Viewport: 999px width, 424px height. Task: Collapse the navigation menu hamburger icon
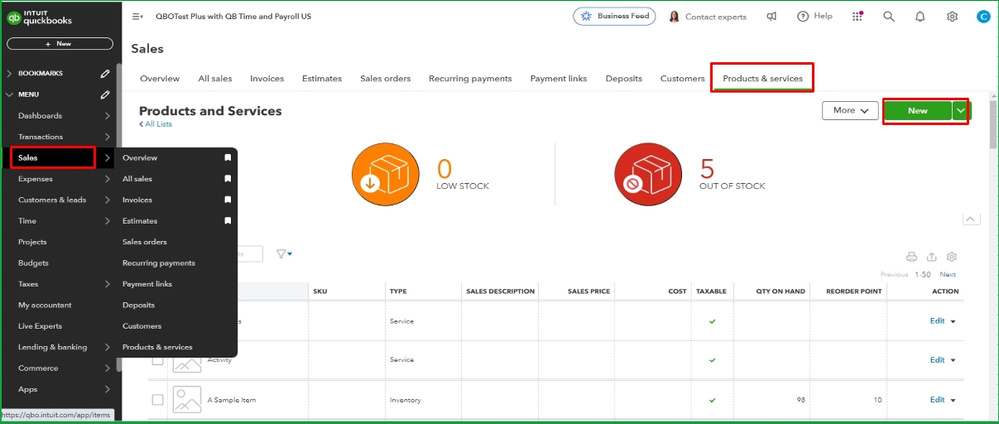tap(137, 17)
